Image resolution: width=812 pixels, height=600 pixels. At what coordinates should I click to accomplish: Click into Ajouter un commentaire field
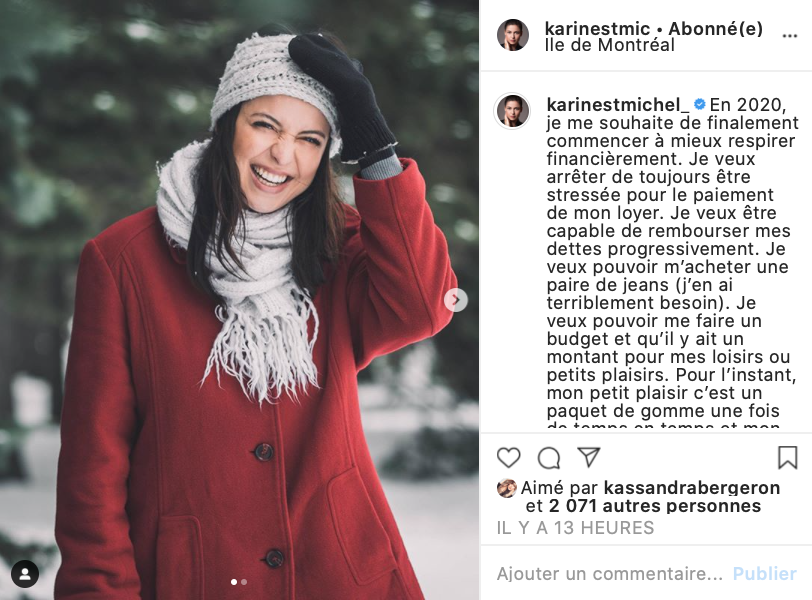[x=610, y=574]
